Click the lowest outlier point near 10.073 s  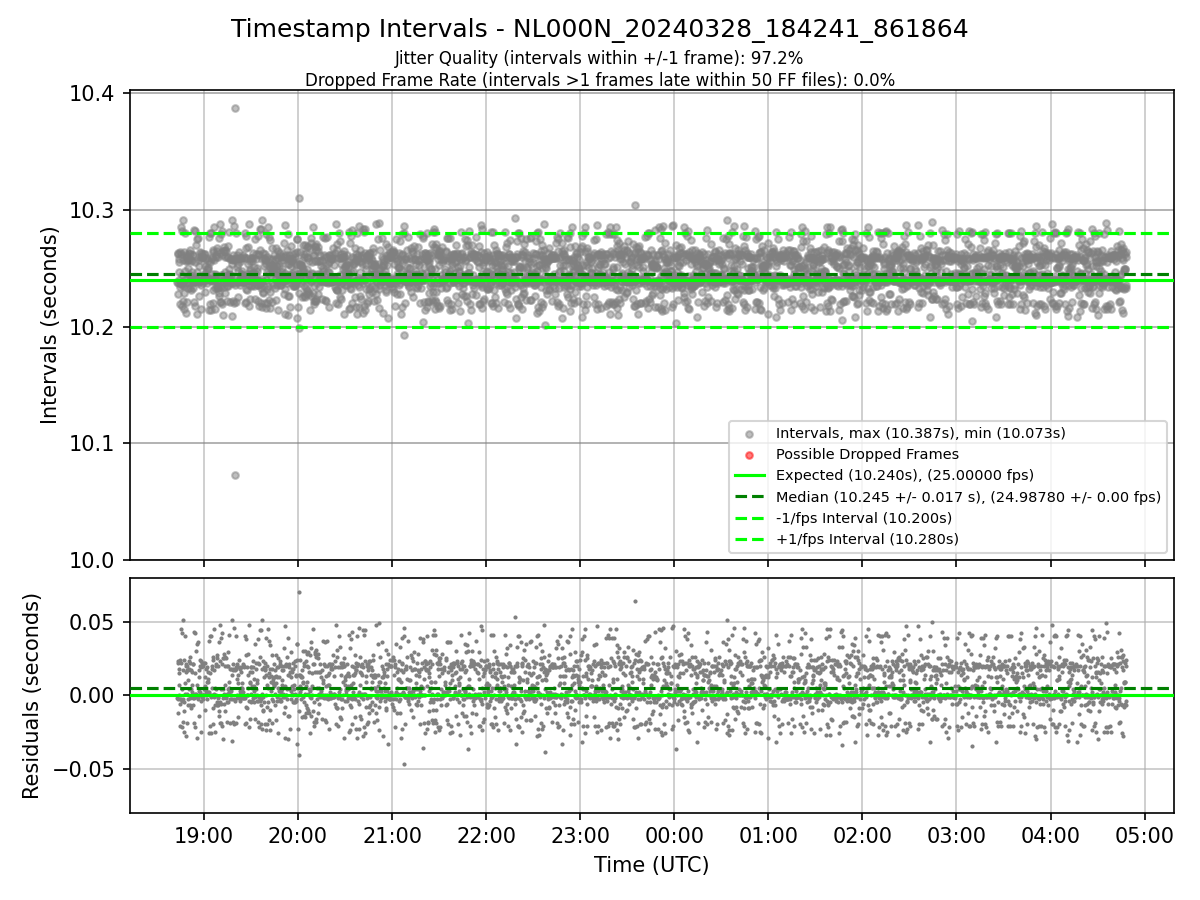pos(235,475)
